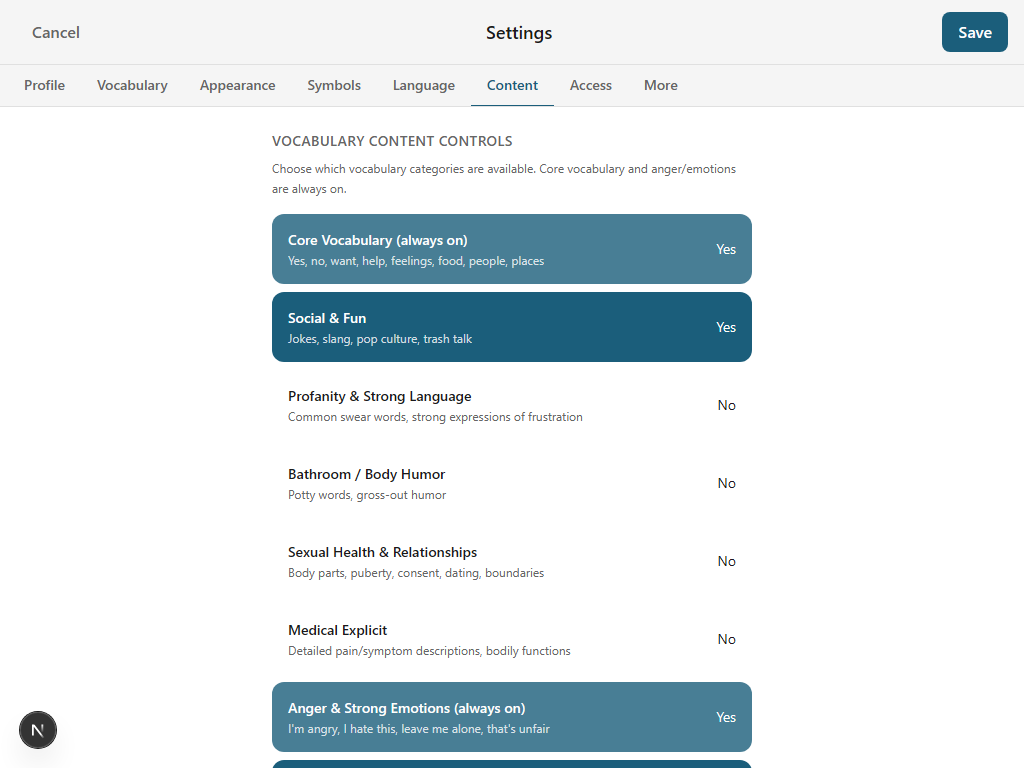Click the circular N avatar icon

tap(38, 730)
